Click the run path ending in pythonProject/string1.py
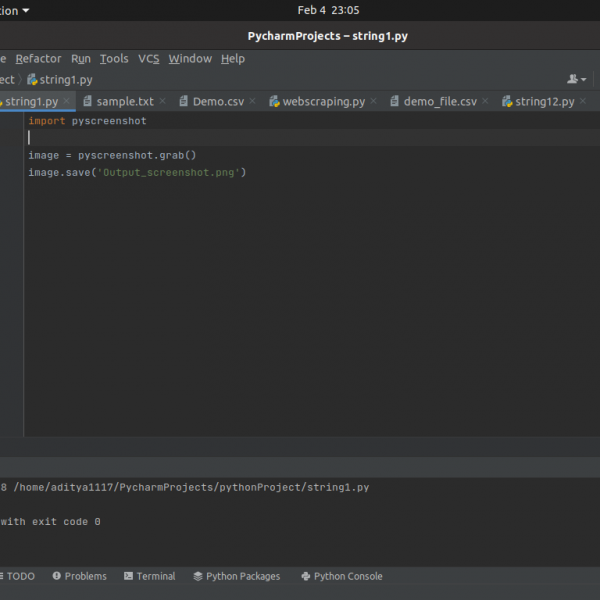Screen dimensions: 600x600 click(x=191, y=487)
